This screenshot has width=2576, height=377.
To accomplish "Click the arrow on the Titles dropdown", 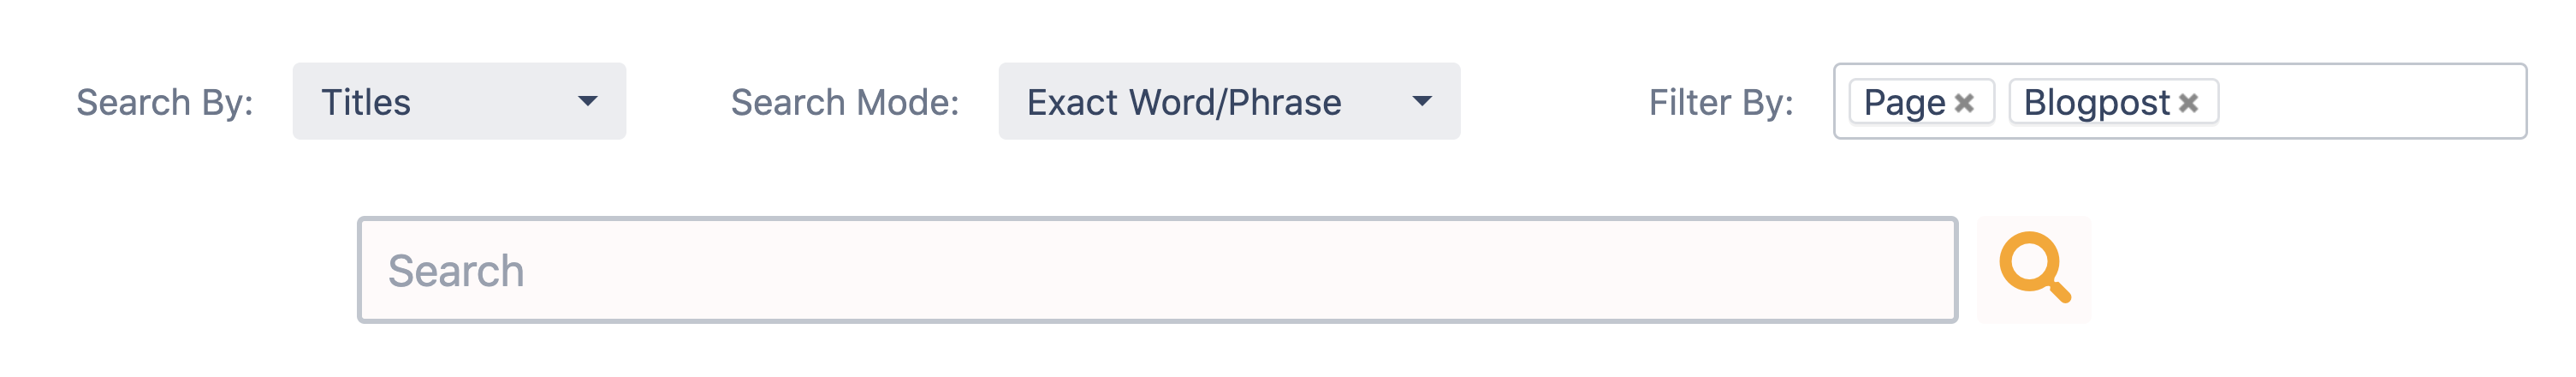I will [x=588, y=102].
